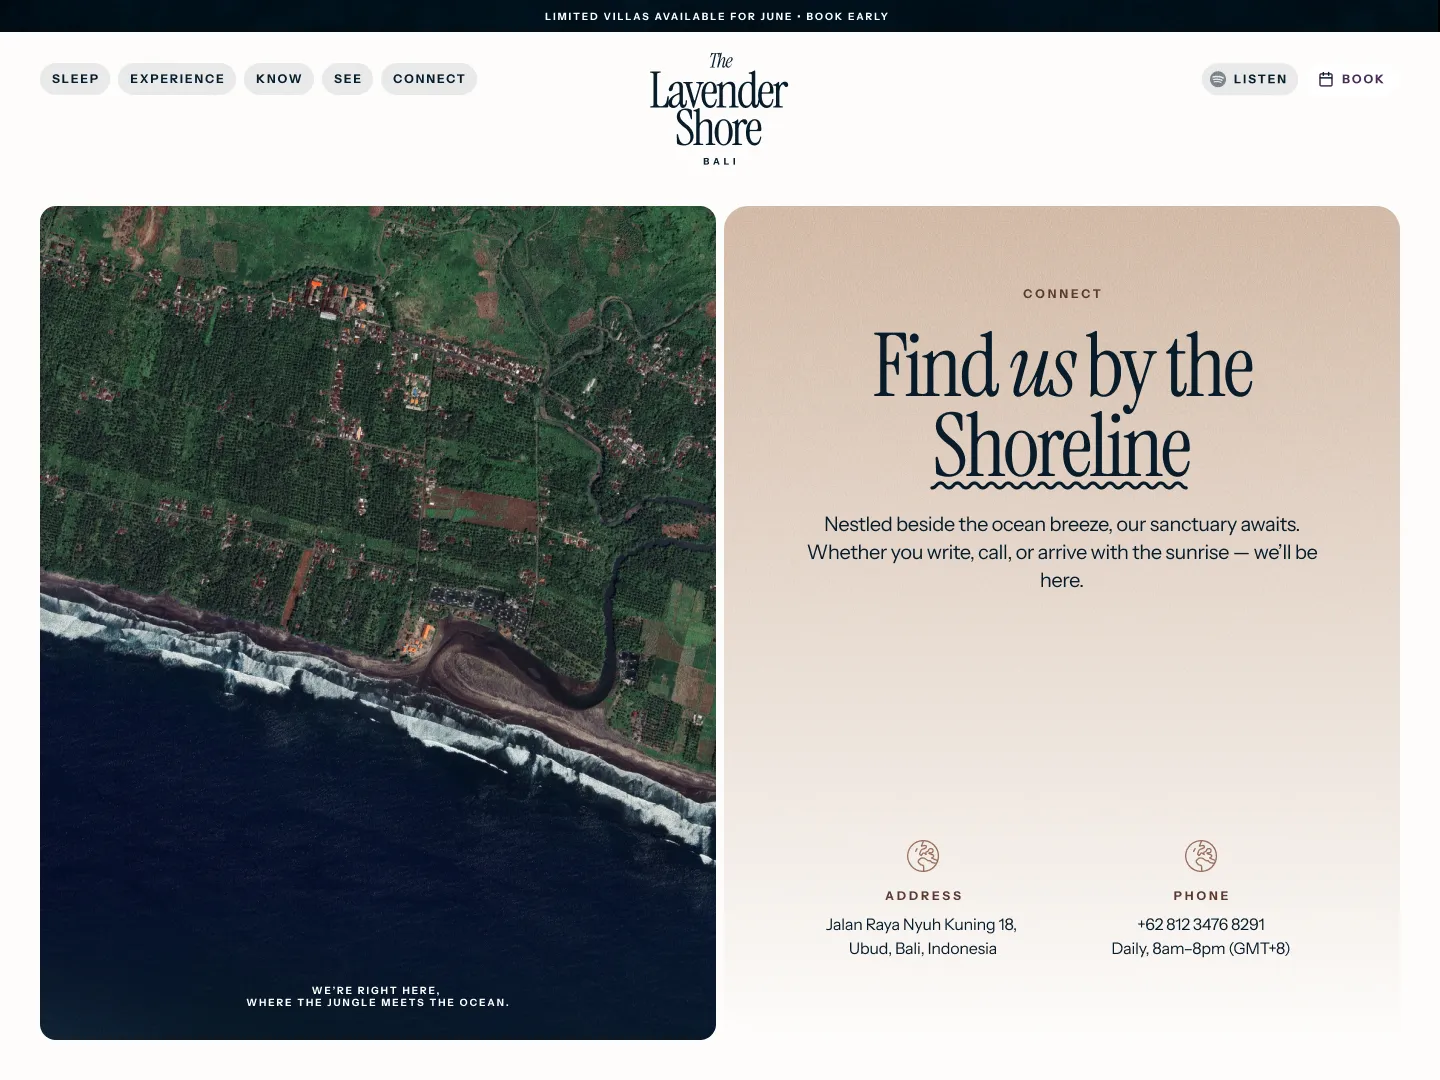The image size is (1440, 1080).
Task: Click the Lavender Shore Bali logo
Action: [x=719, y=110]
